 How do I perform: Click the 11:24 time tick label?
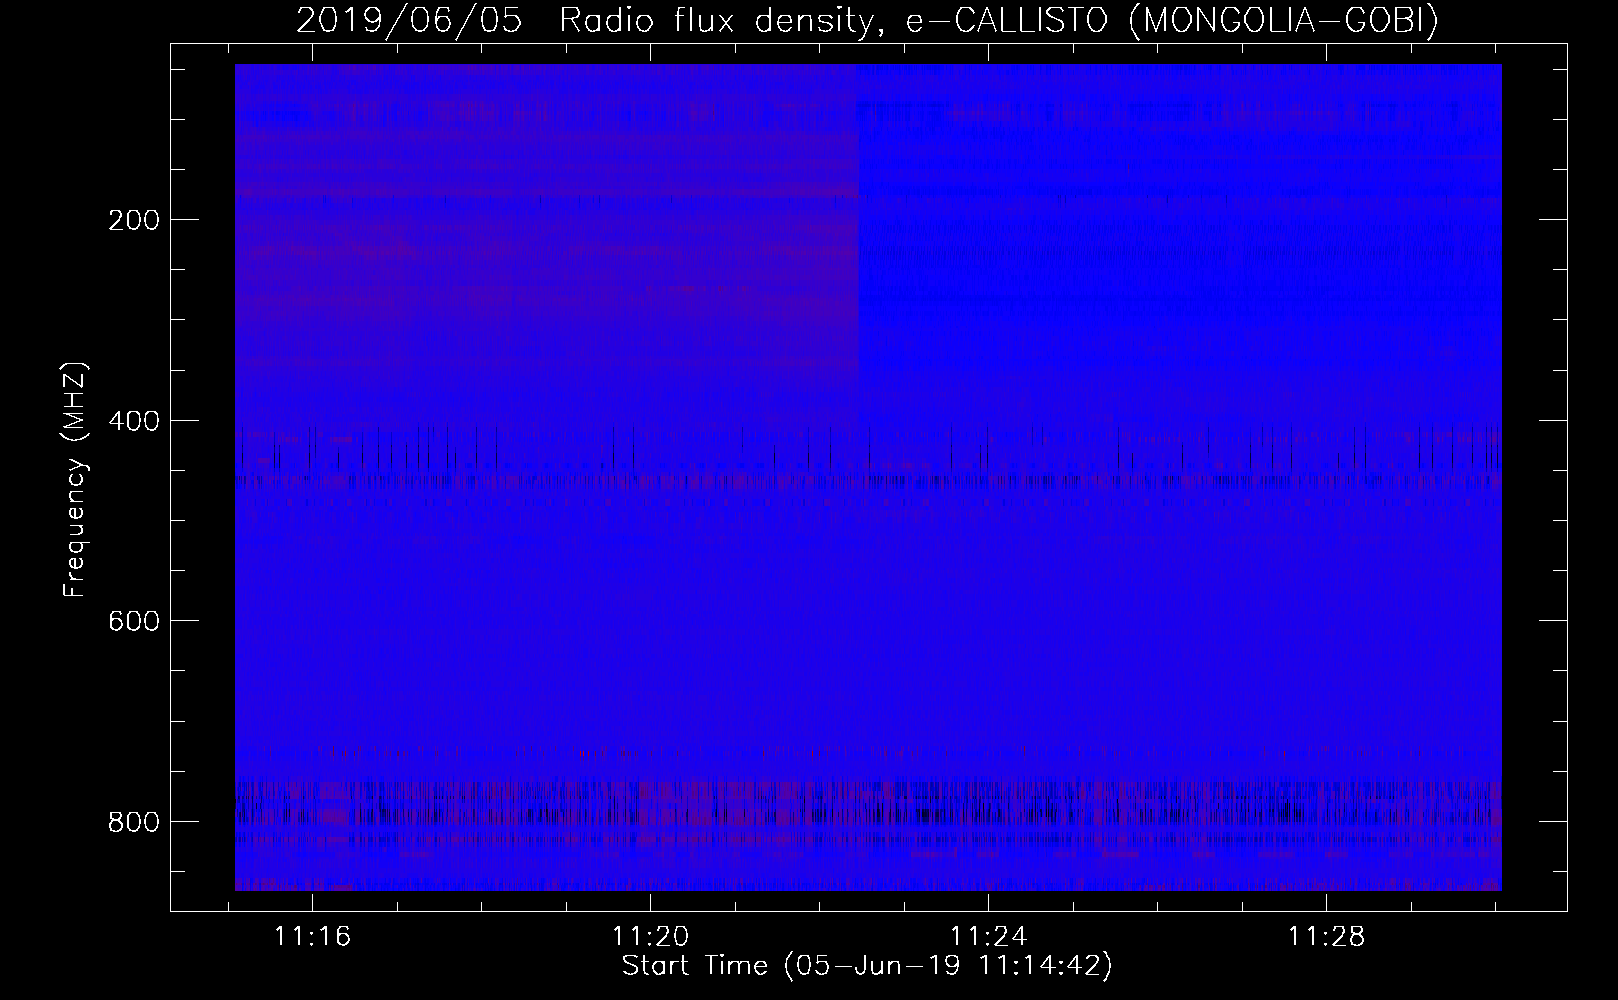[988, 937]
